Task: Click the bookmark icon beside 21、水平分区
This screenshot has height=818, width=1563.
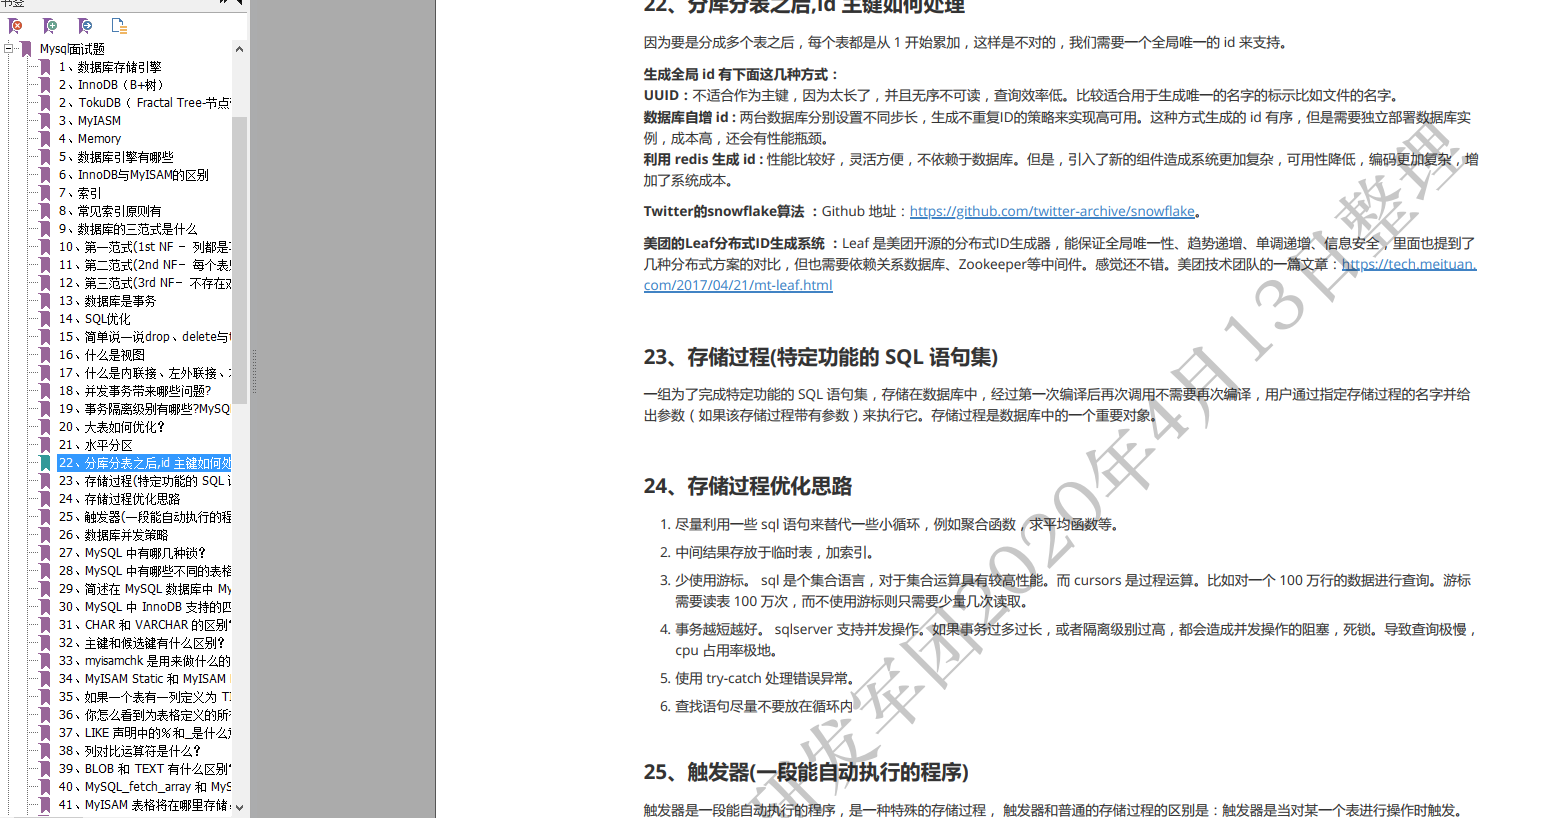Action: tap(45, 445)
